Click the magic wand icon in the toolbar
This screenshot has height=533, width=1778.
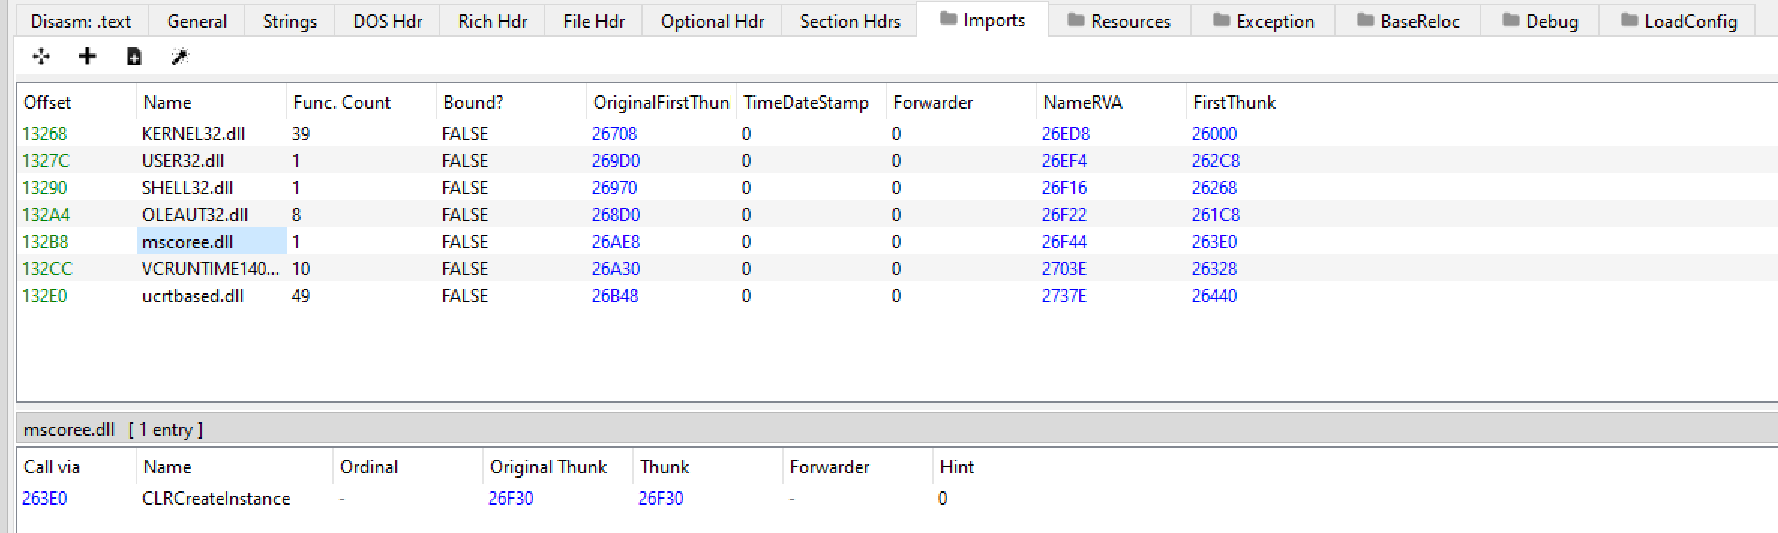(x=180, y=57)
